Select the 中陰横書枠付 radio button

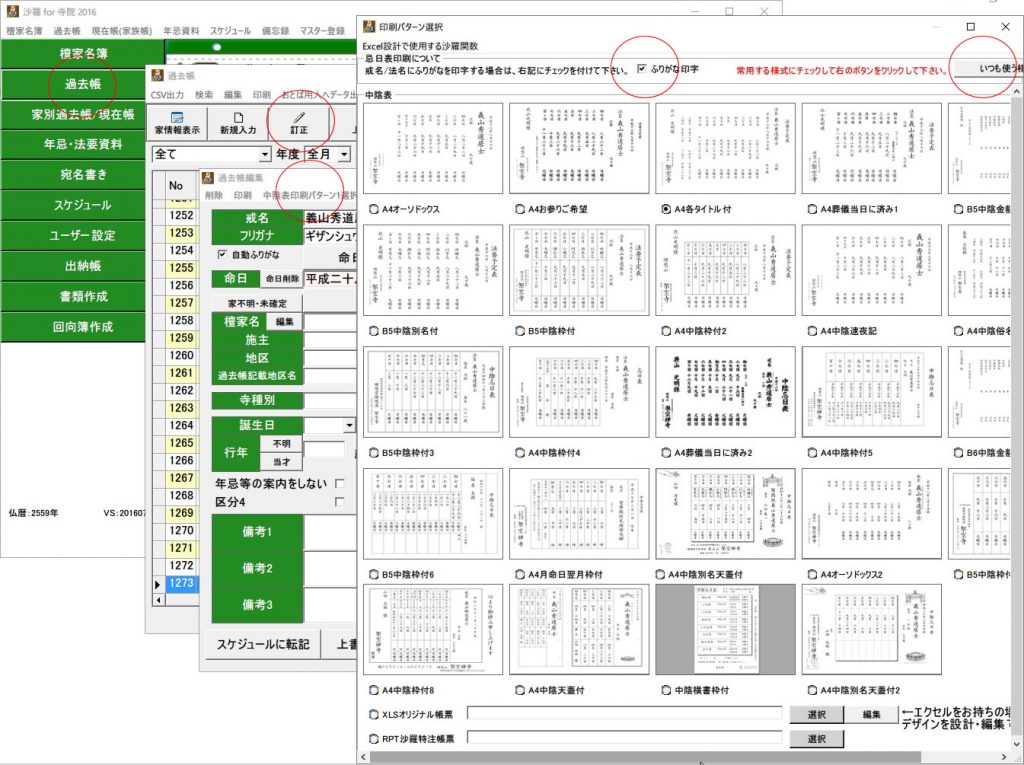[666, 690]
